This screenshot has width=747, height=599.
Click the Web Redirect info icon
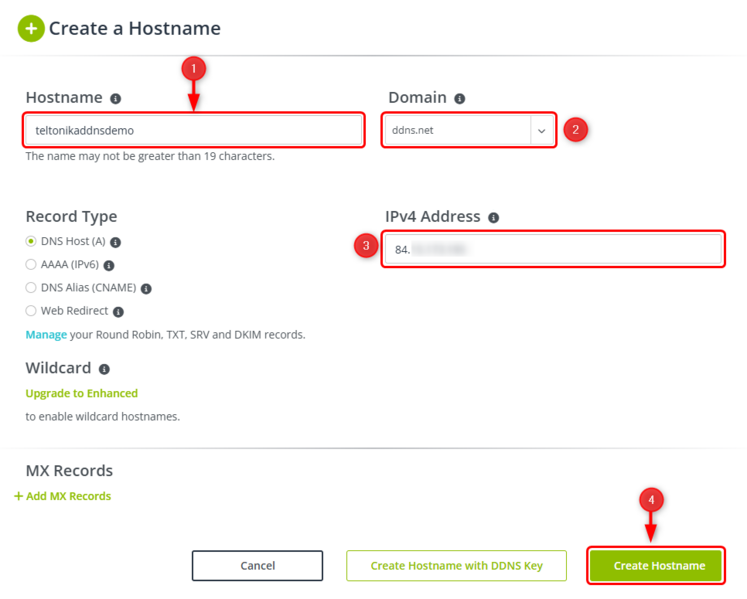click(116, 312)
